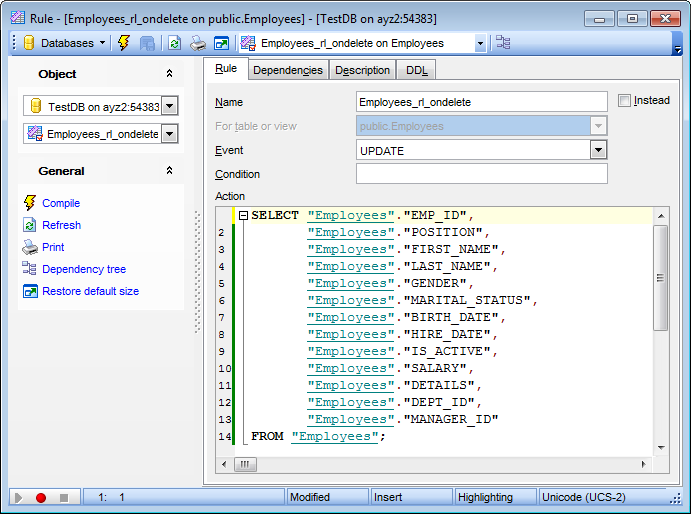The image size is (691, 514).
Task: Click the FROM "Employees" line
Action: (318, 436)
